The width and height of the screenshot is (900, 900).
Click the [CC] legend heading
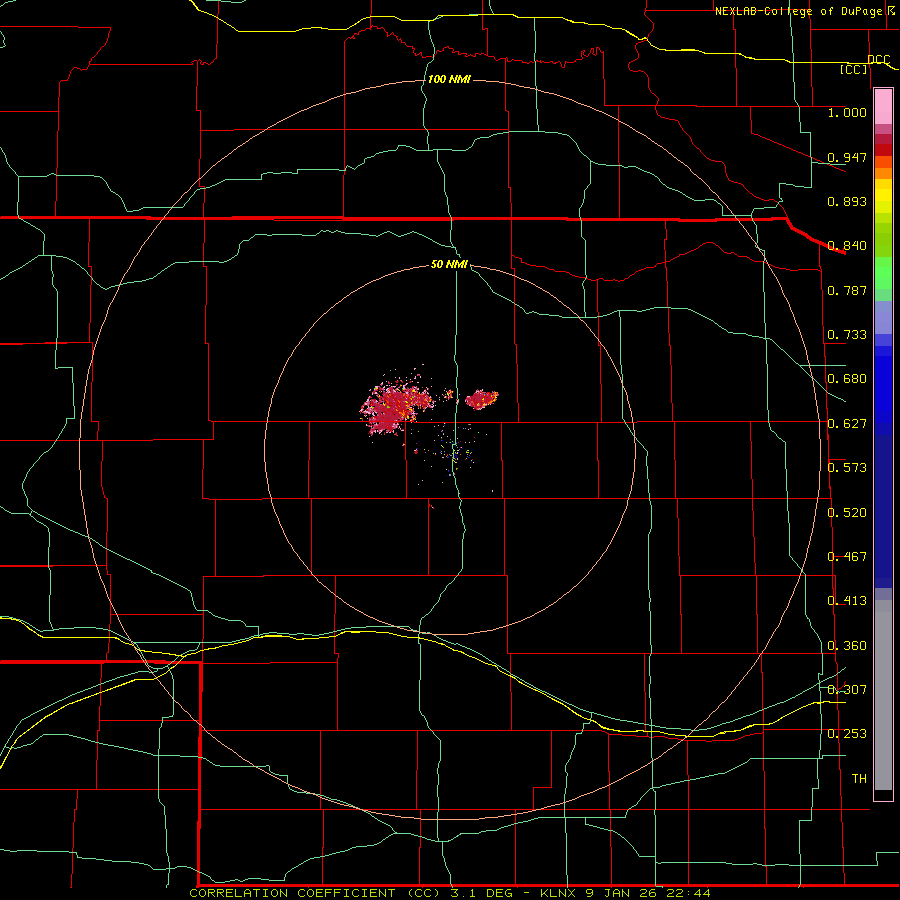pyautogui.click(x=854, y=69)
